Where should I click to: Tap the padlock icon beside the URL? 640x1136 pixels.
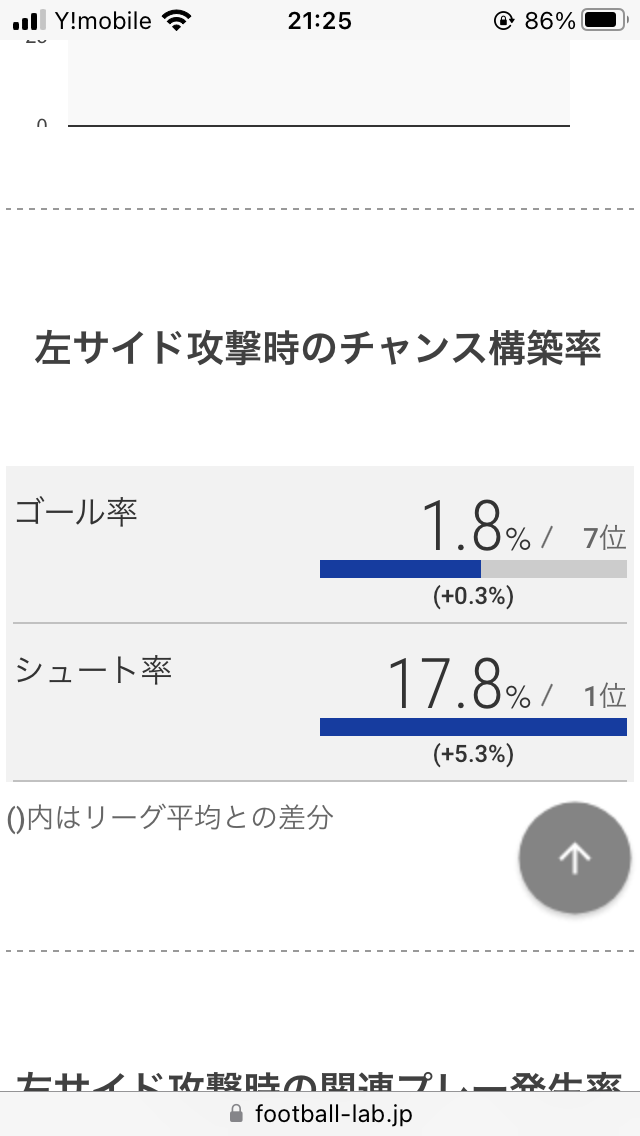click(237, 1113)
